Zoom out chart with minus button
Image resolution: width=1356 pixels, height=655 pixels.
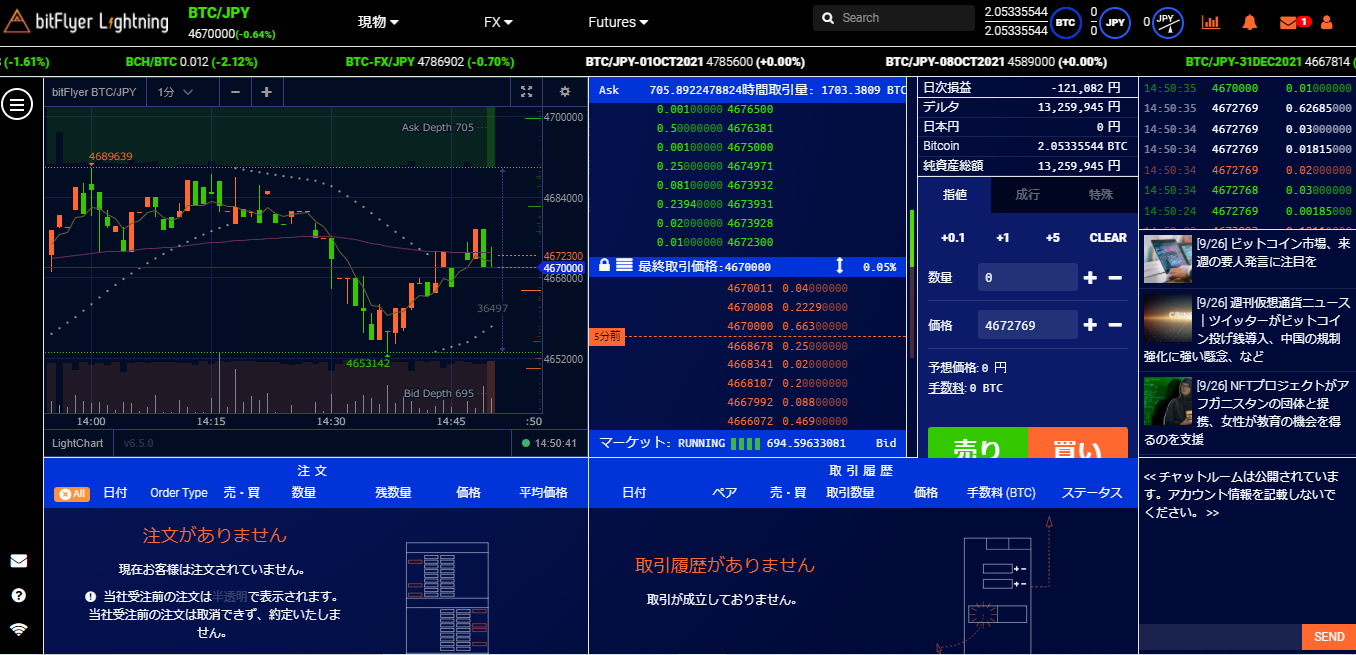click(x=235, y=92)
